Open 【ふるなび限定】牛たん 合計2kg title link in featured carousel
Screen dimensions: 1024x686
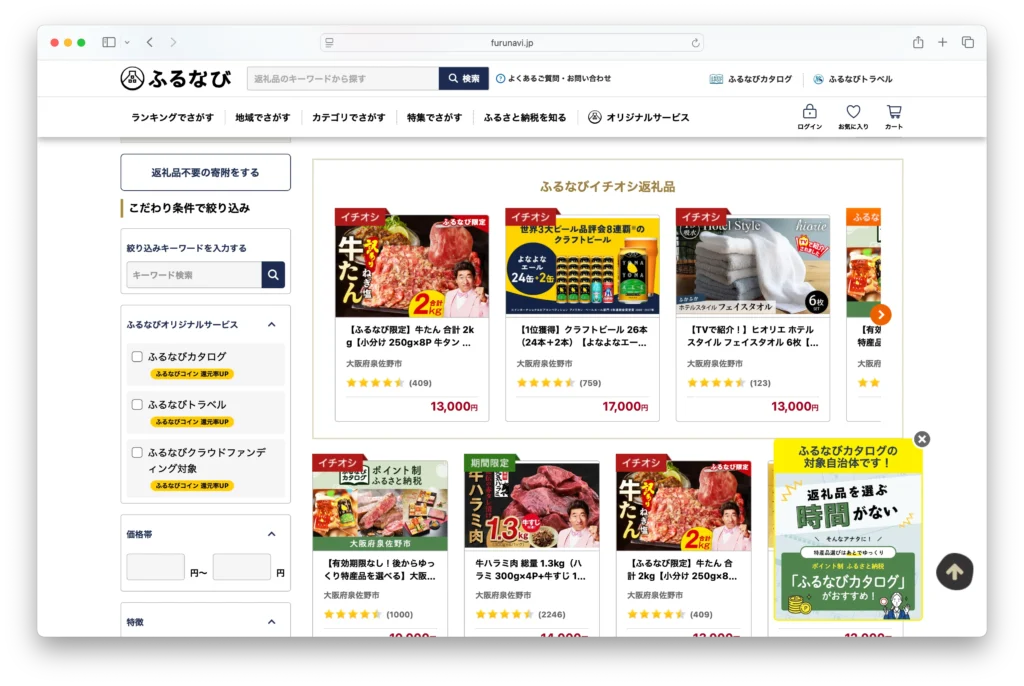[410, 336]
